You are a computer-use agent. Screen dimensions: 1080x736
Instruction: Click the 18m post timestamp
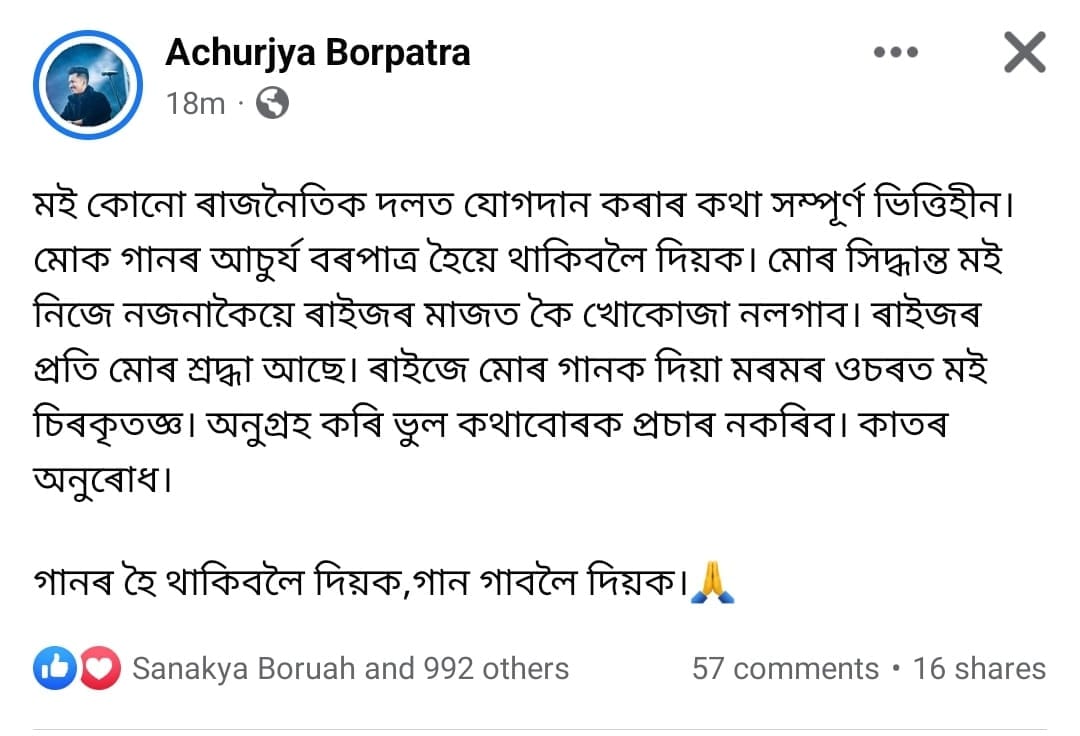point(196,102)
